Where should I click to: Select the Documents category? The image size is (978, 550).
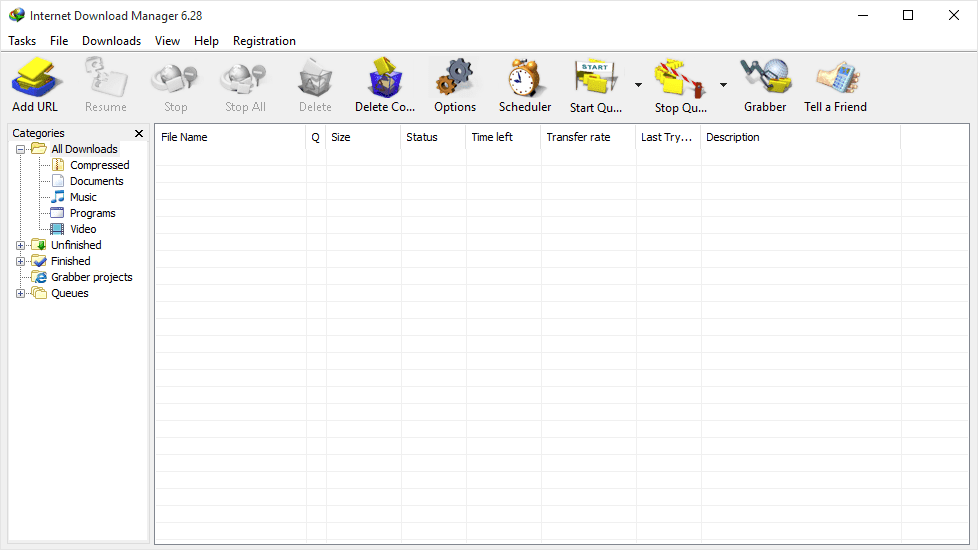[x=97, y=181]
